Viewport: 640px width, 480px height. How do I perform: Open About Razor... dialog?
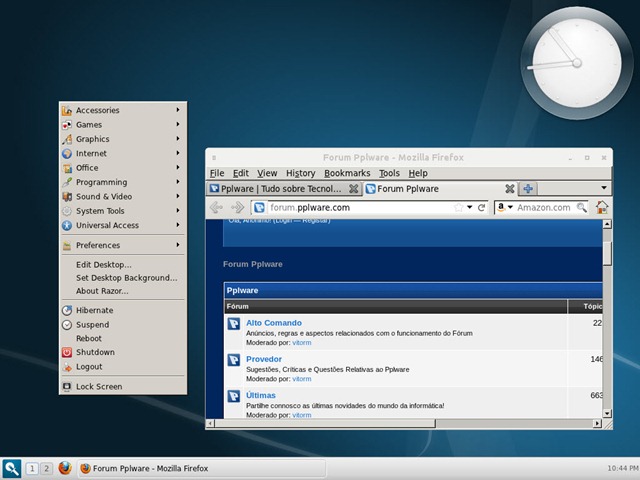point(122,291)
